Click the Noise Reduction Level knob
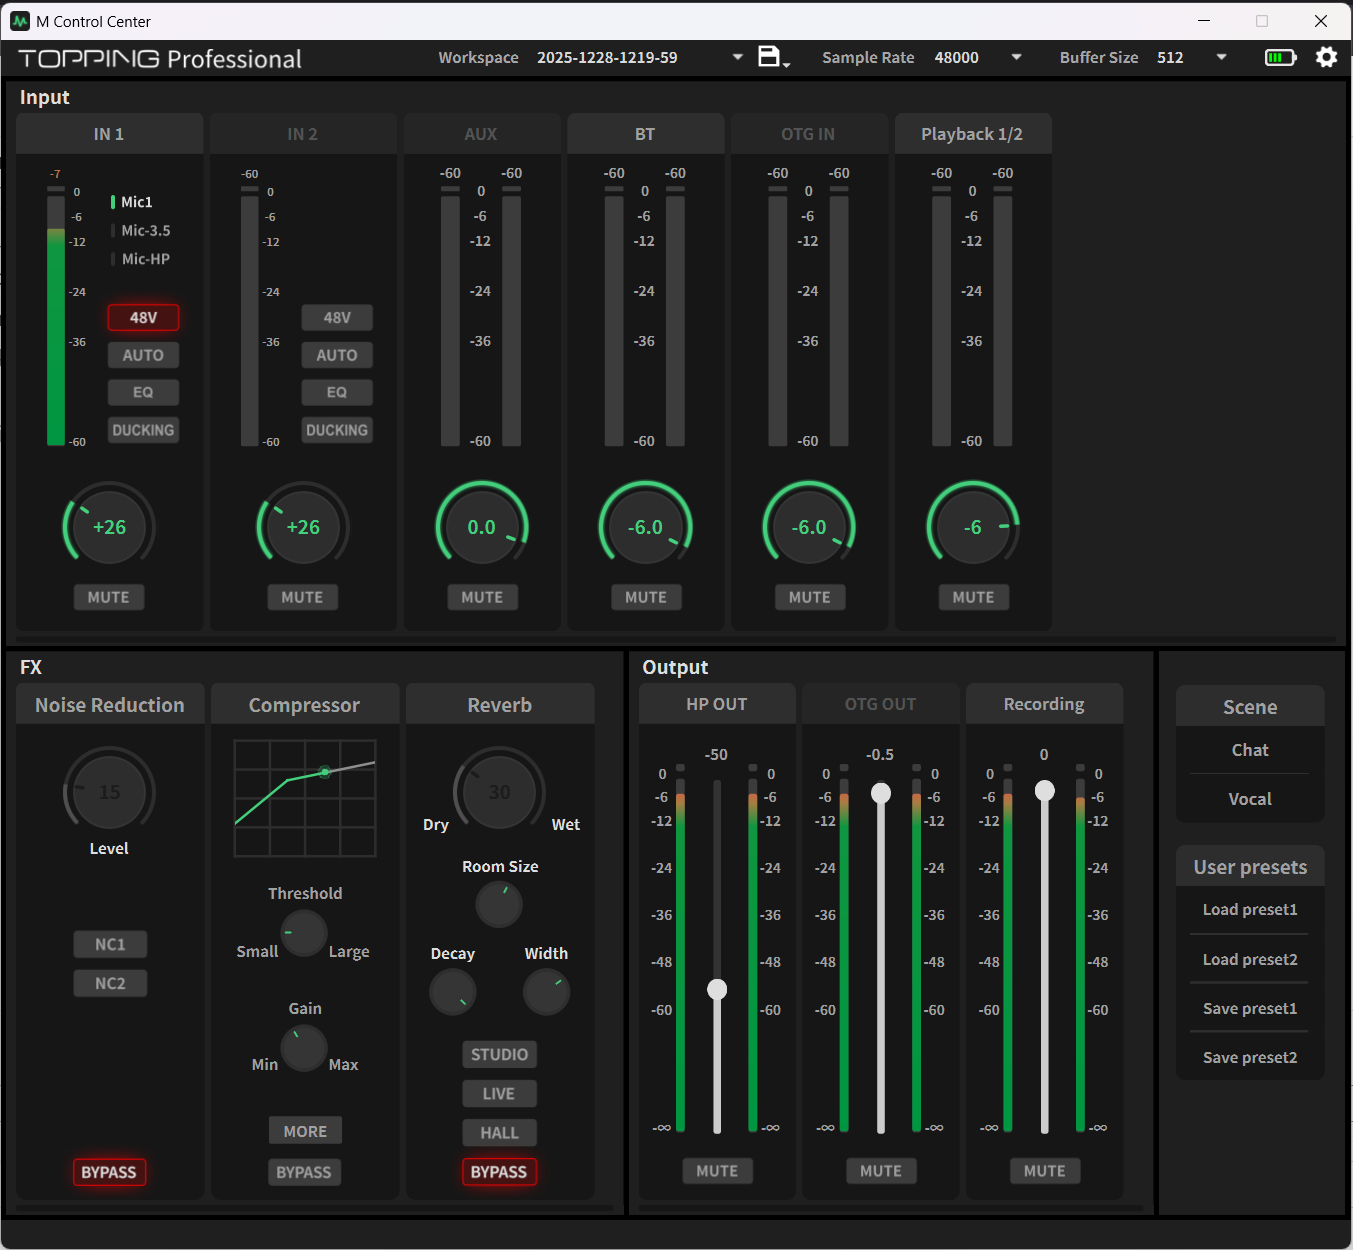Screen dimensions: 1353x1250 click(x=109, y=792)
